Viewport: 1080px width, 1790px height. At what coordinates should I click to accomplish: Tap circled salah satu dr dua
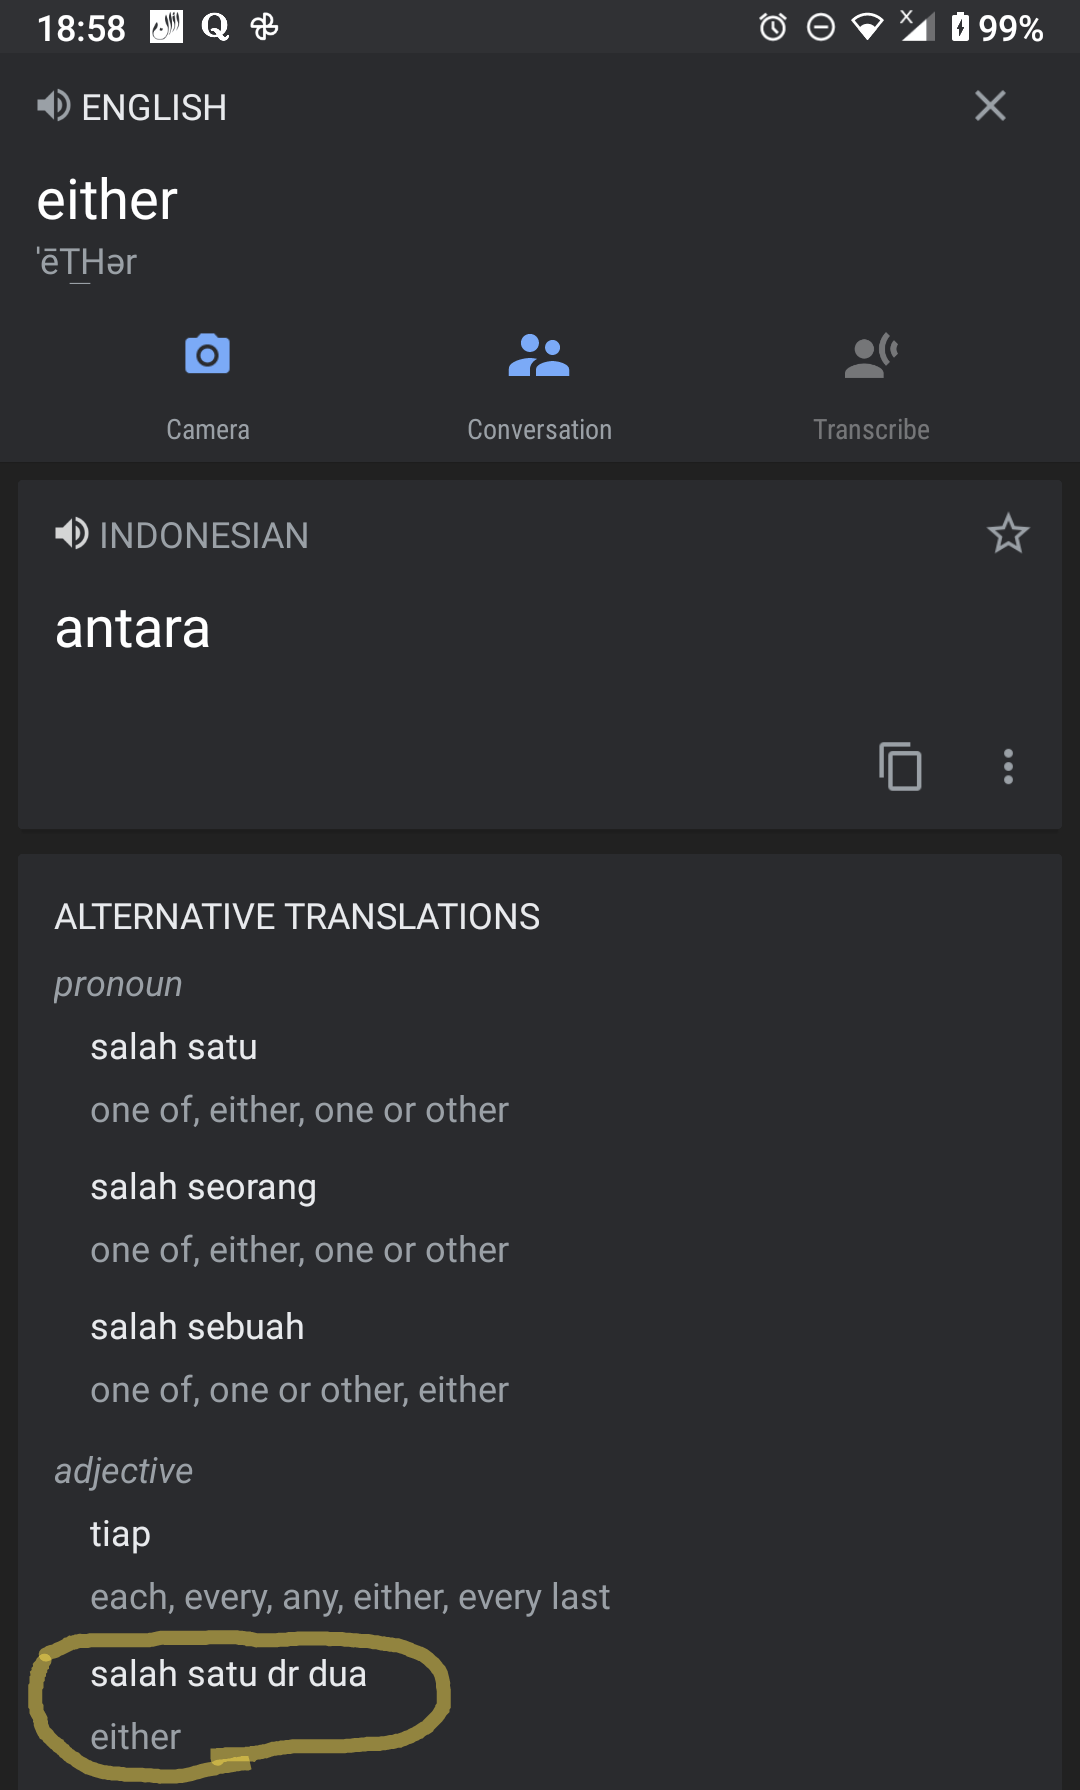click(228, 1674)
